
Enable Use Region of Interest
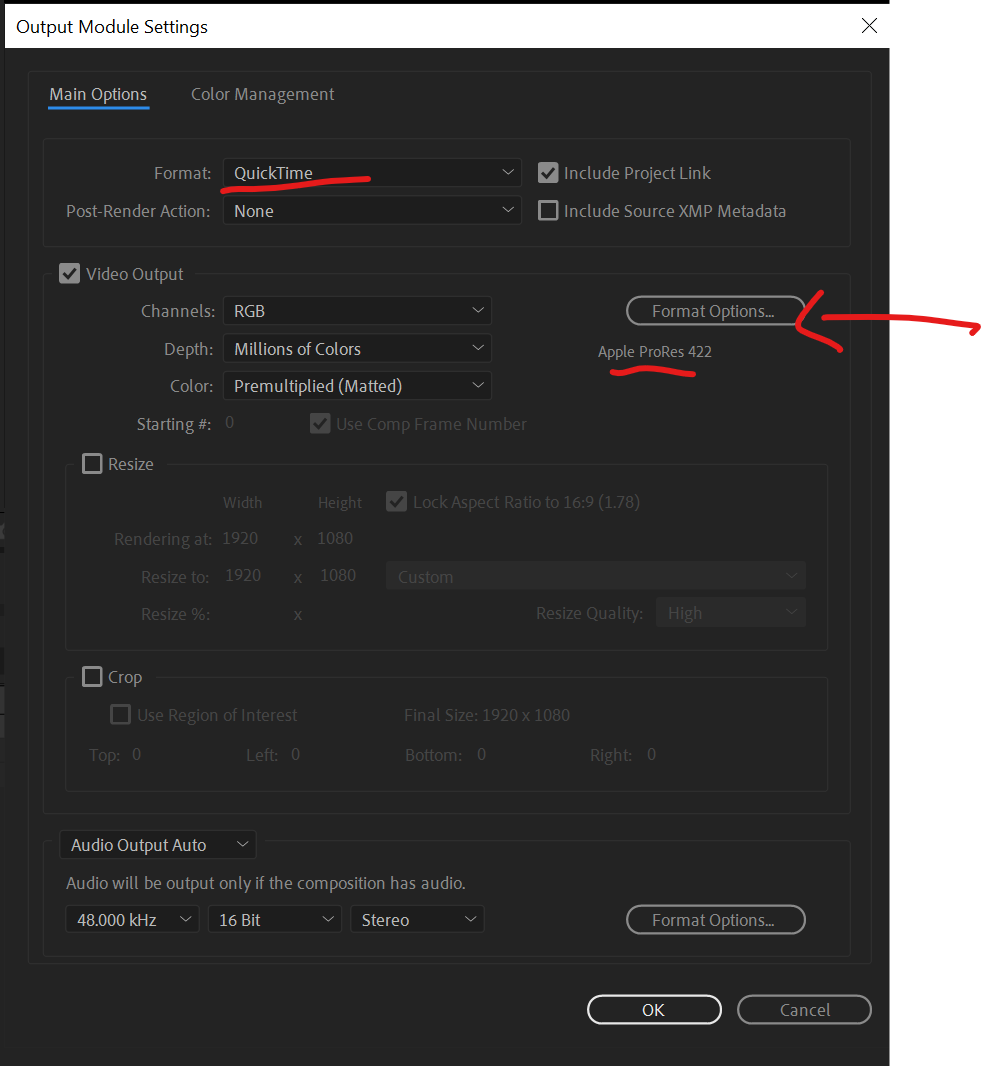tap(120, 714)
